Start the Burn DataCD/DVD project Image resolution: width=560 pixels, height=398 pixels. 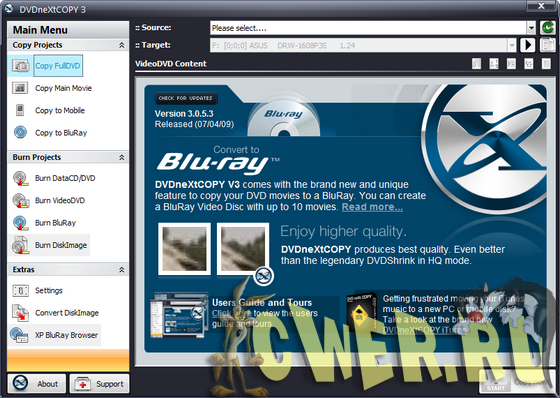pos(65,178)
